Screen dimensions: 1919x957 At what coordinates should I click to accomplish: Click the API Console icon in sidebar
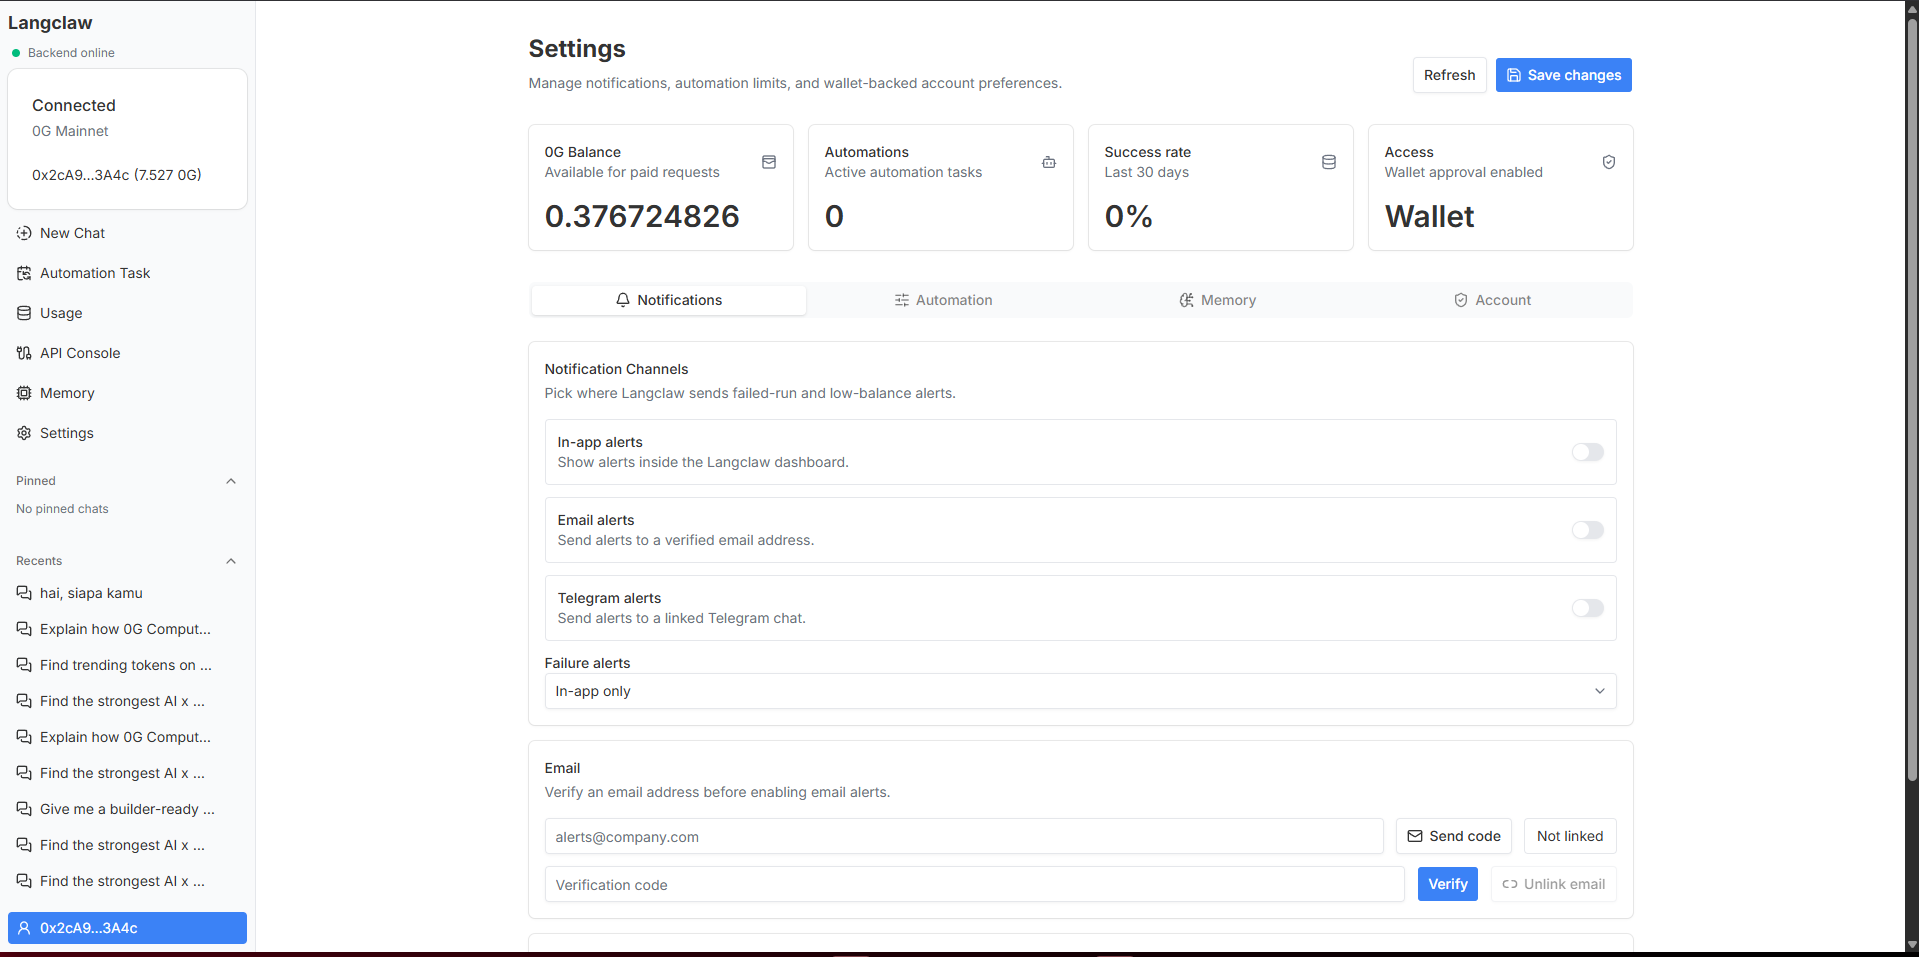tap(24, 353)
